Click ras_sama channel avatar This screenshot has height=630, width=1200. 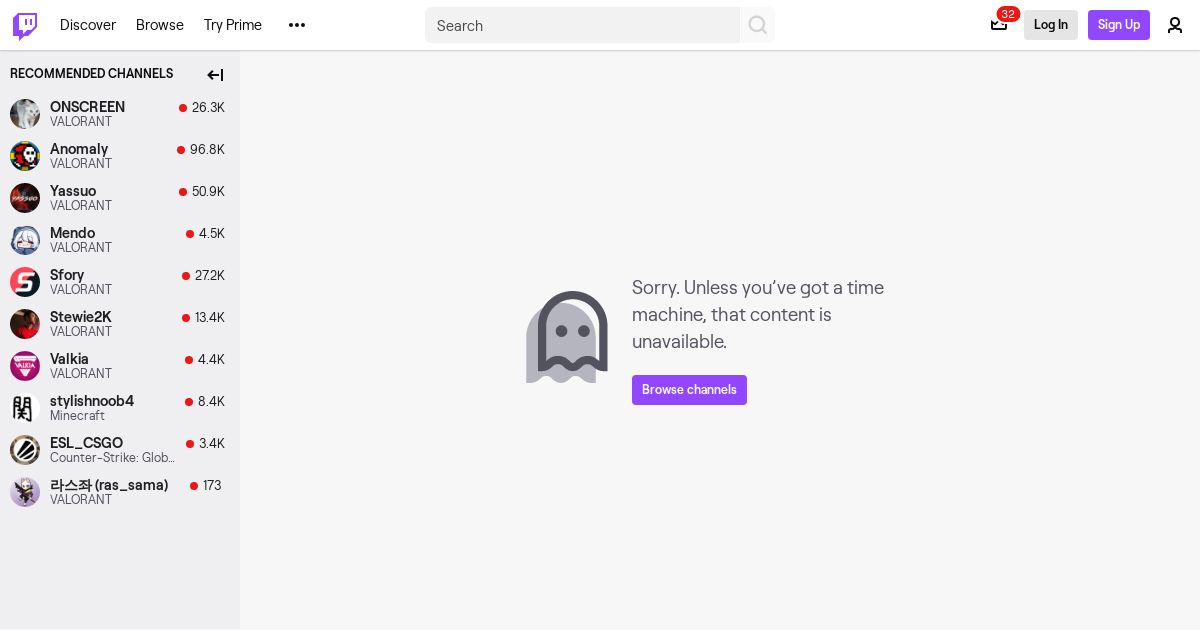pos(25,492)
